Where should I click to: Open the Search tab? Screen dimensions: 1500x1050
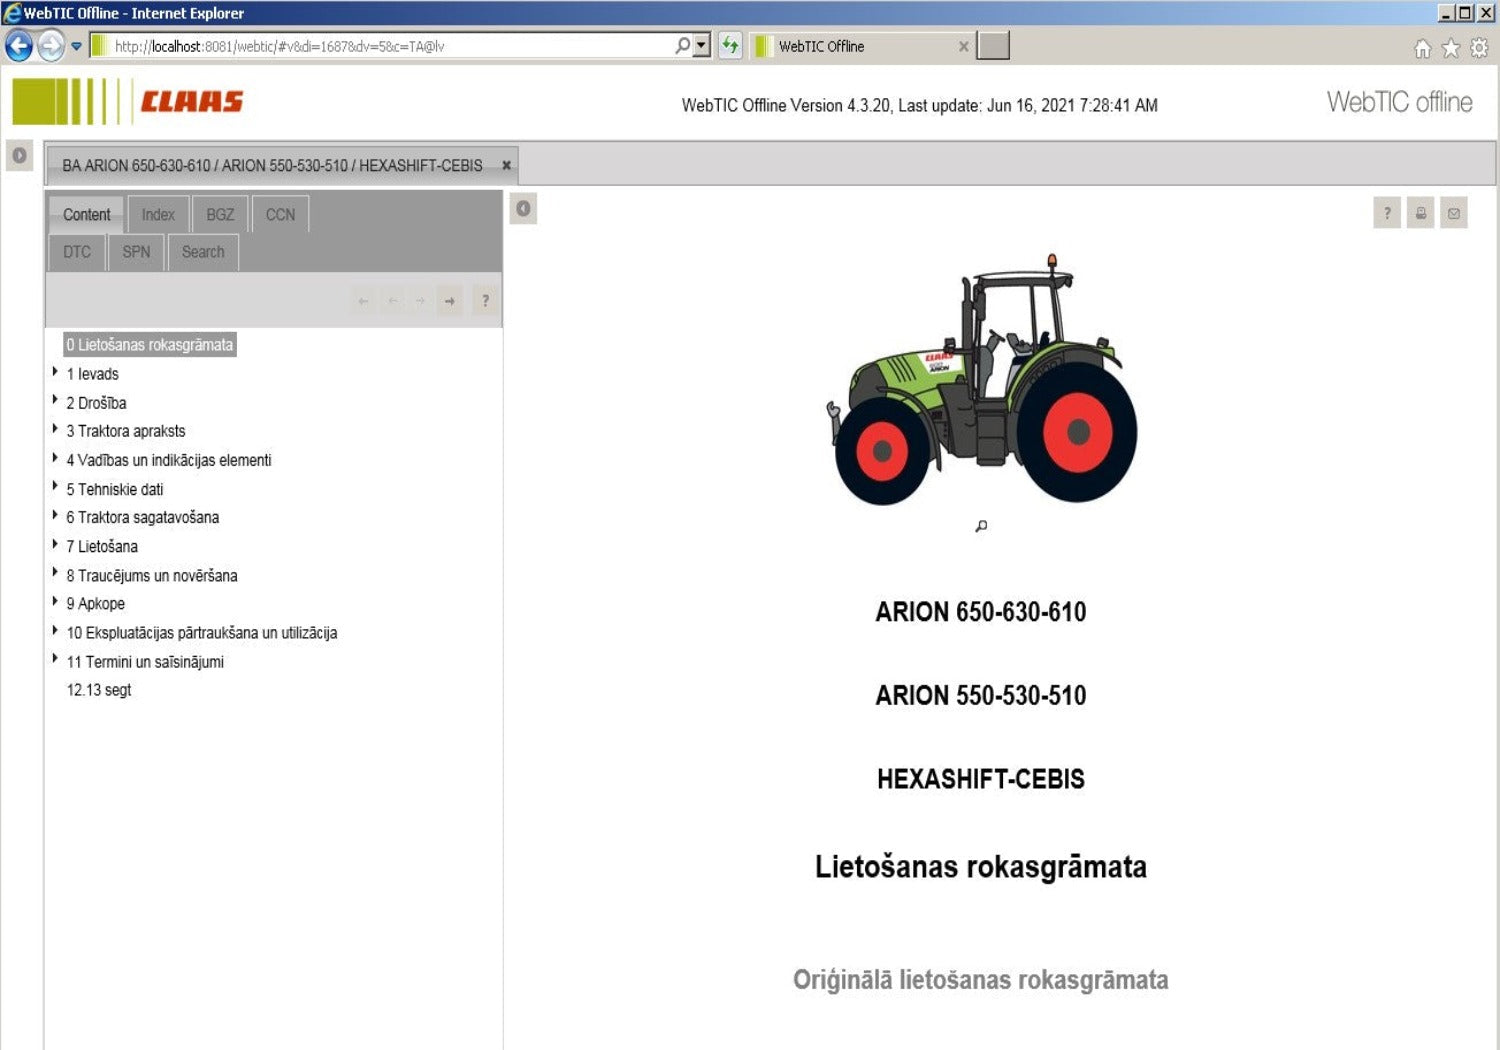(203, 252)
